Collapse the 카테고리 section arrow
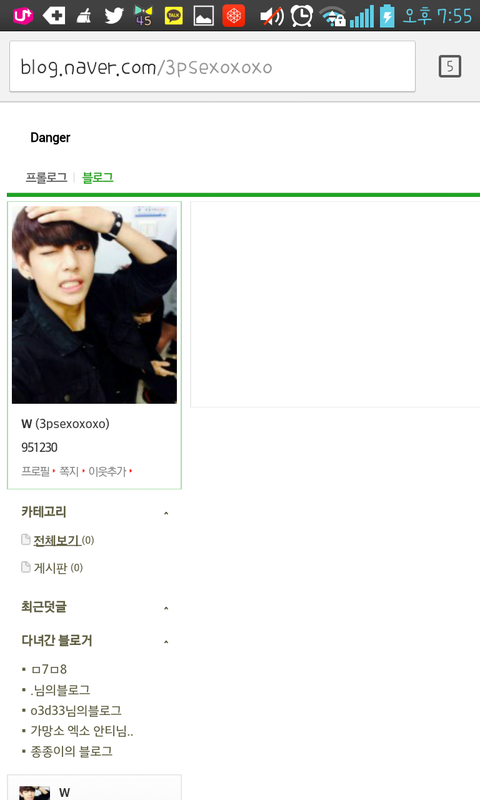This screenshot has width=480, height=800. (x=166, y=513)
